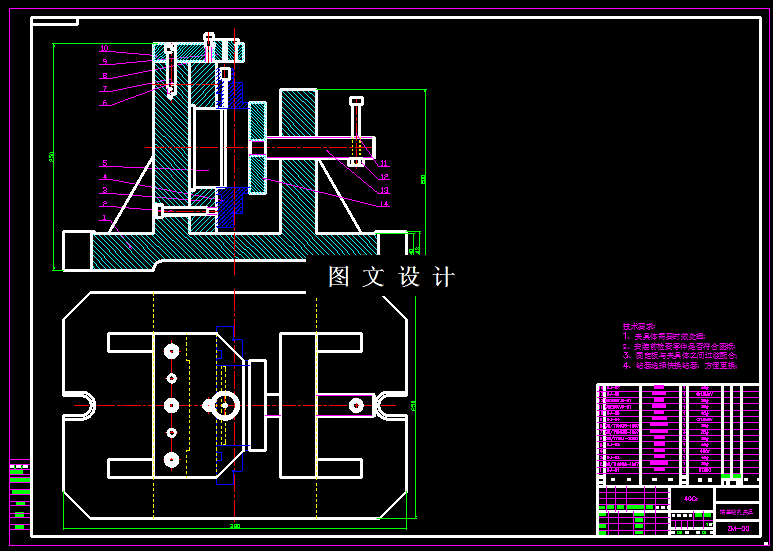Select part balloon number 7 label
Image resolution: width=773 pixels, height=551 pixels.
click(x=105, y=89)
